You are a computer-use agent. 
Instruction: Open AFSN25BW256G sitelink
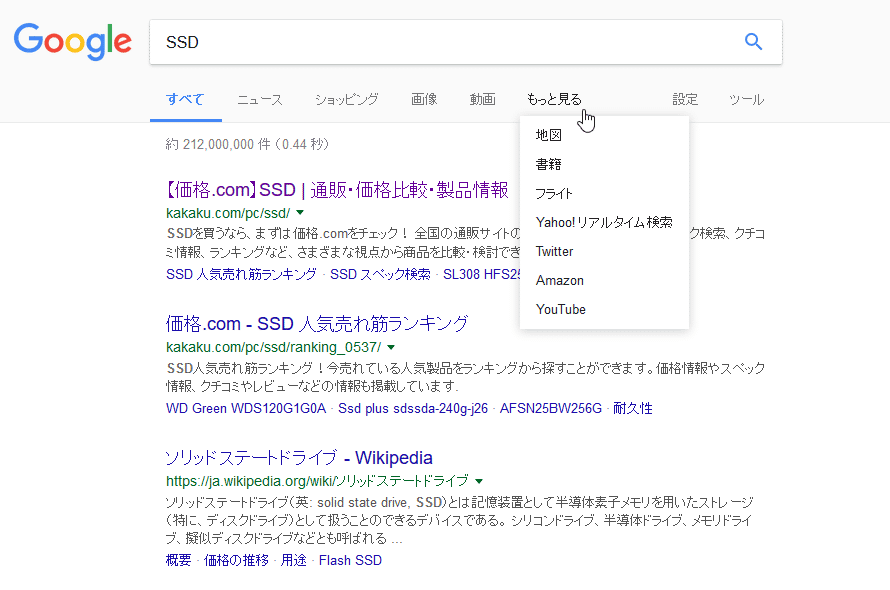click(551, 408)
